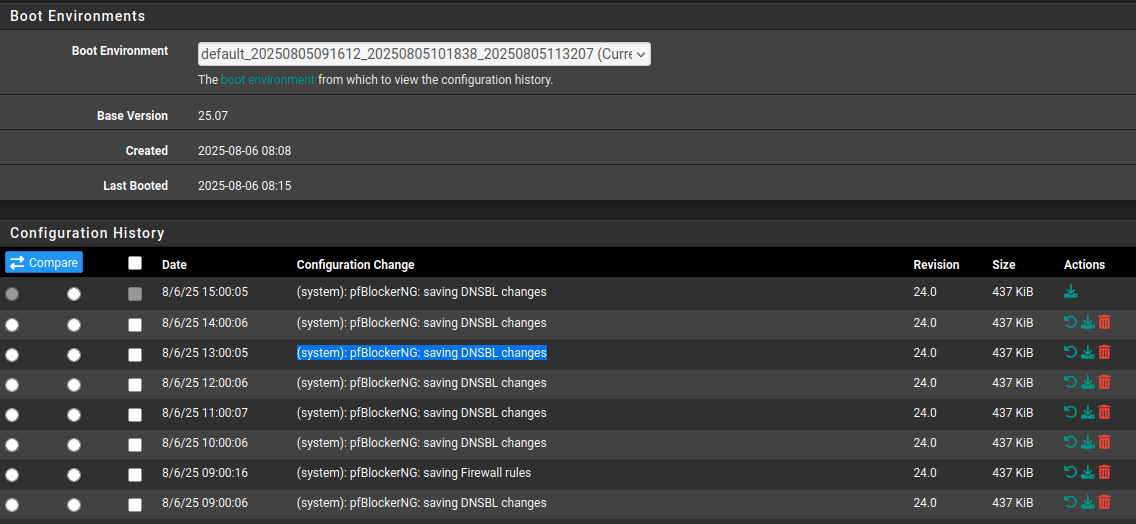This screenshot has height=524, width=1136.
Task: Delete the 11:00:07 configuration
Action: pyautogui.click(x=1104, y=412)
